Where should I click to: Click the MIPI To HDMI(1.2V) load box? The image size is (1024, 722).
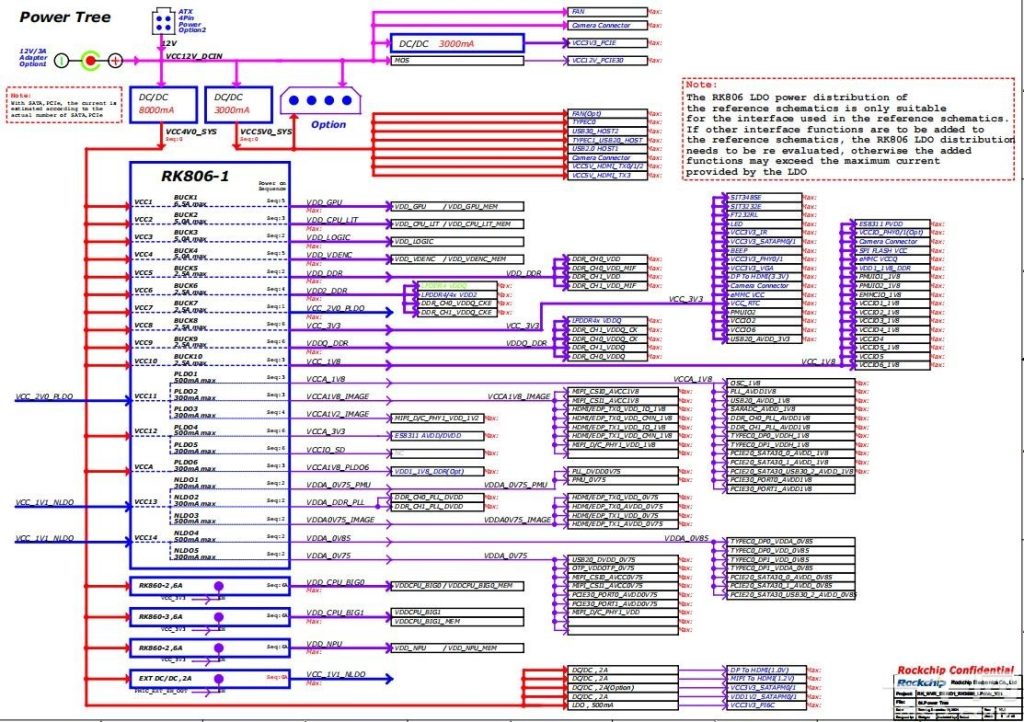[766, 679]
